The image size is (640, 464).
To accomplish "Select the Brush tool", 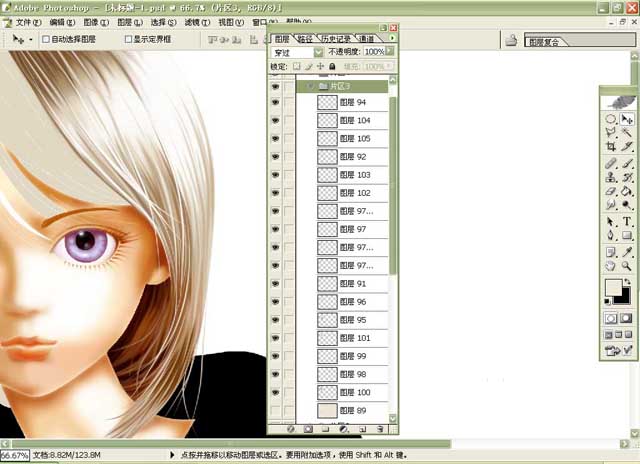I will [x=627, y=163].
